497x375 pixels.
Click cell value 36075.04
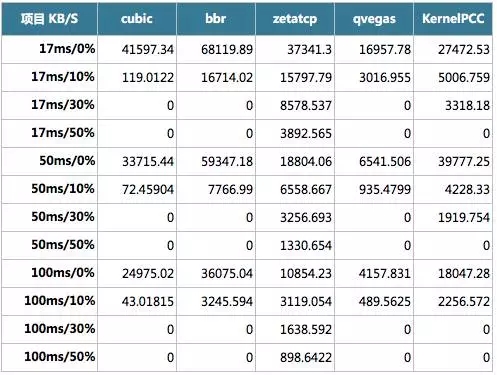click(227, 274)
